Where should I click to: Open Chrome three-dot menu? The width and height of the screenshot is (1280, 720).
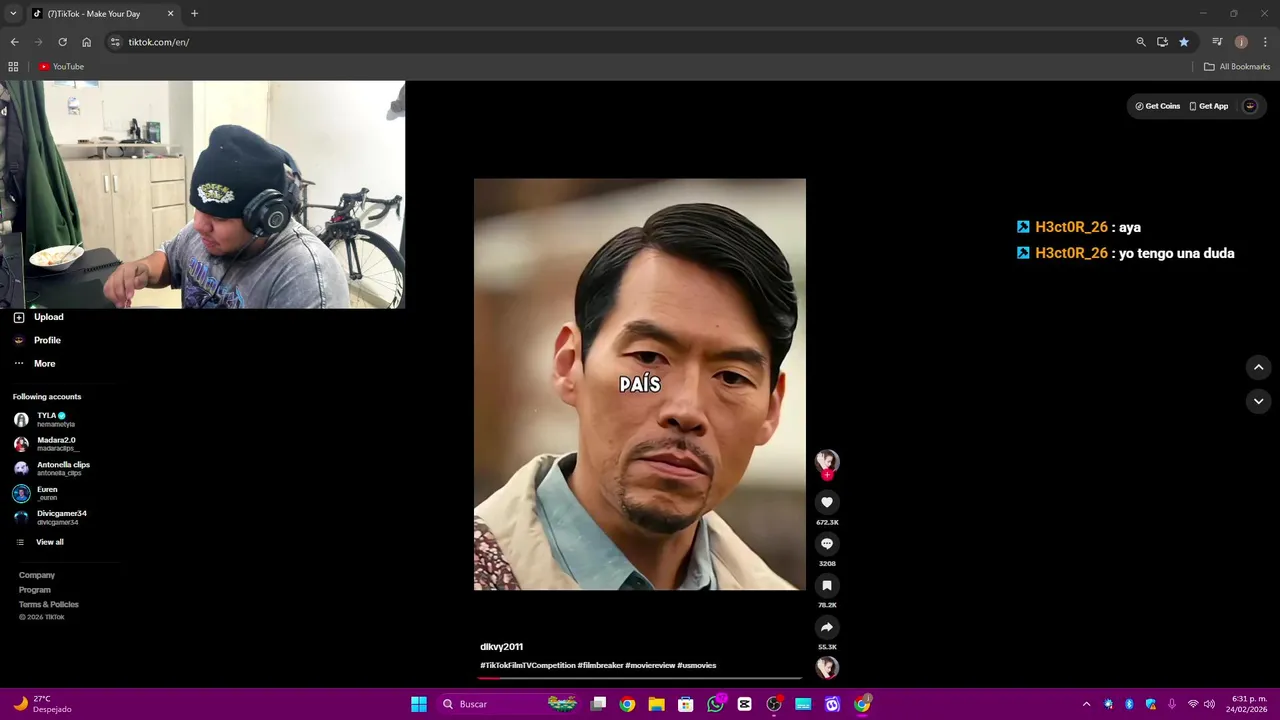click(x=1266, y=42)
